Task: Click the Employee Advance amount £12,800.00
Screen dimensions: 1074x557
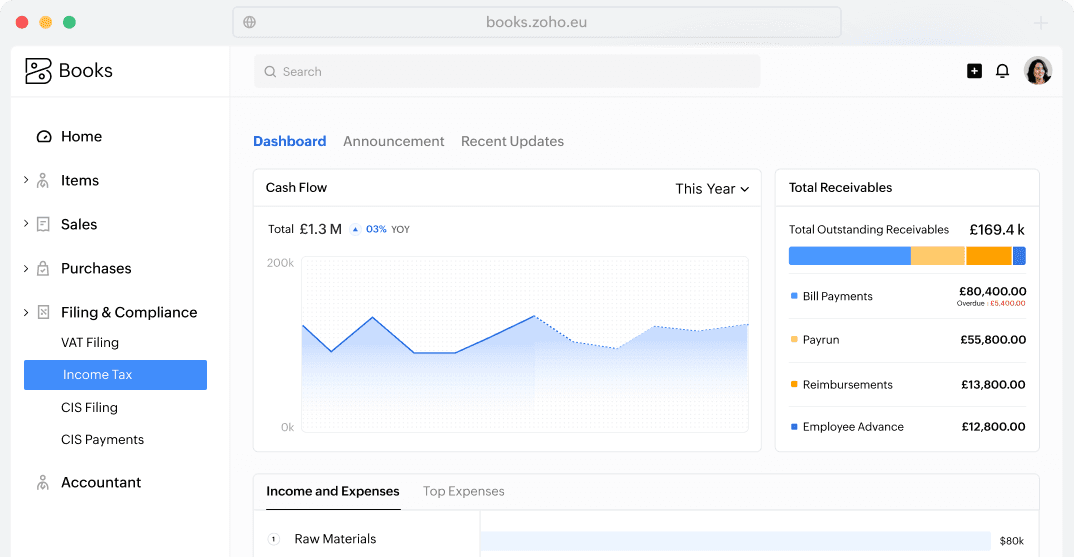Action: point(993,426)
